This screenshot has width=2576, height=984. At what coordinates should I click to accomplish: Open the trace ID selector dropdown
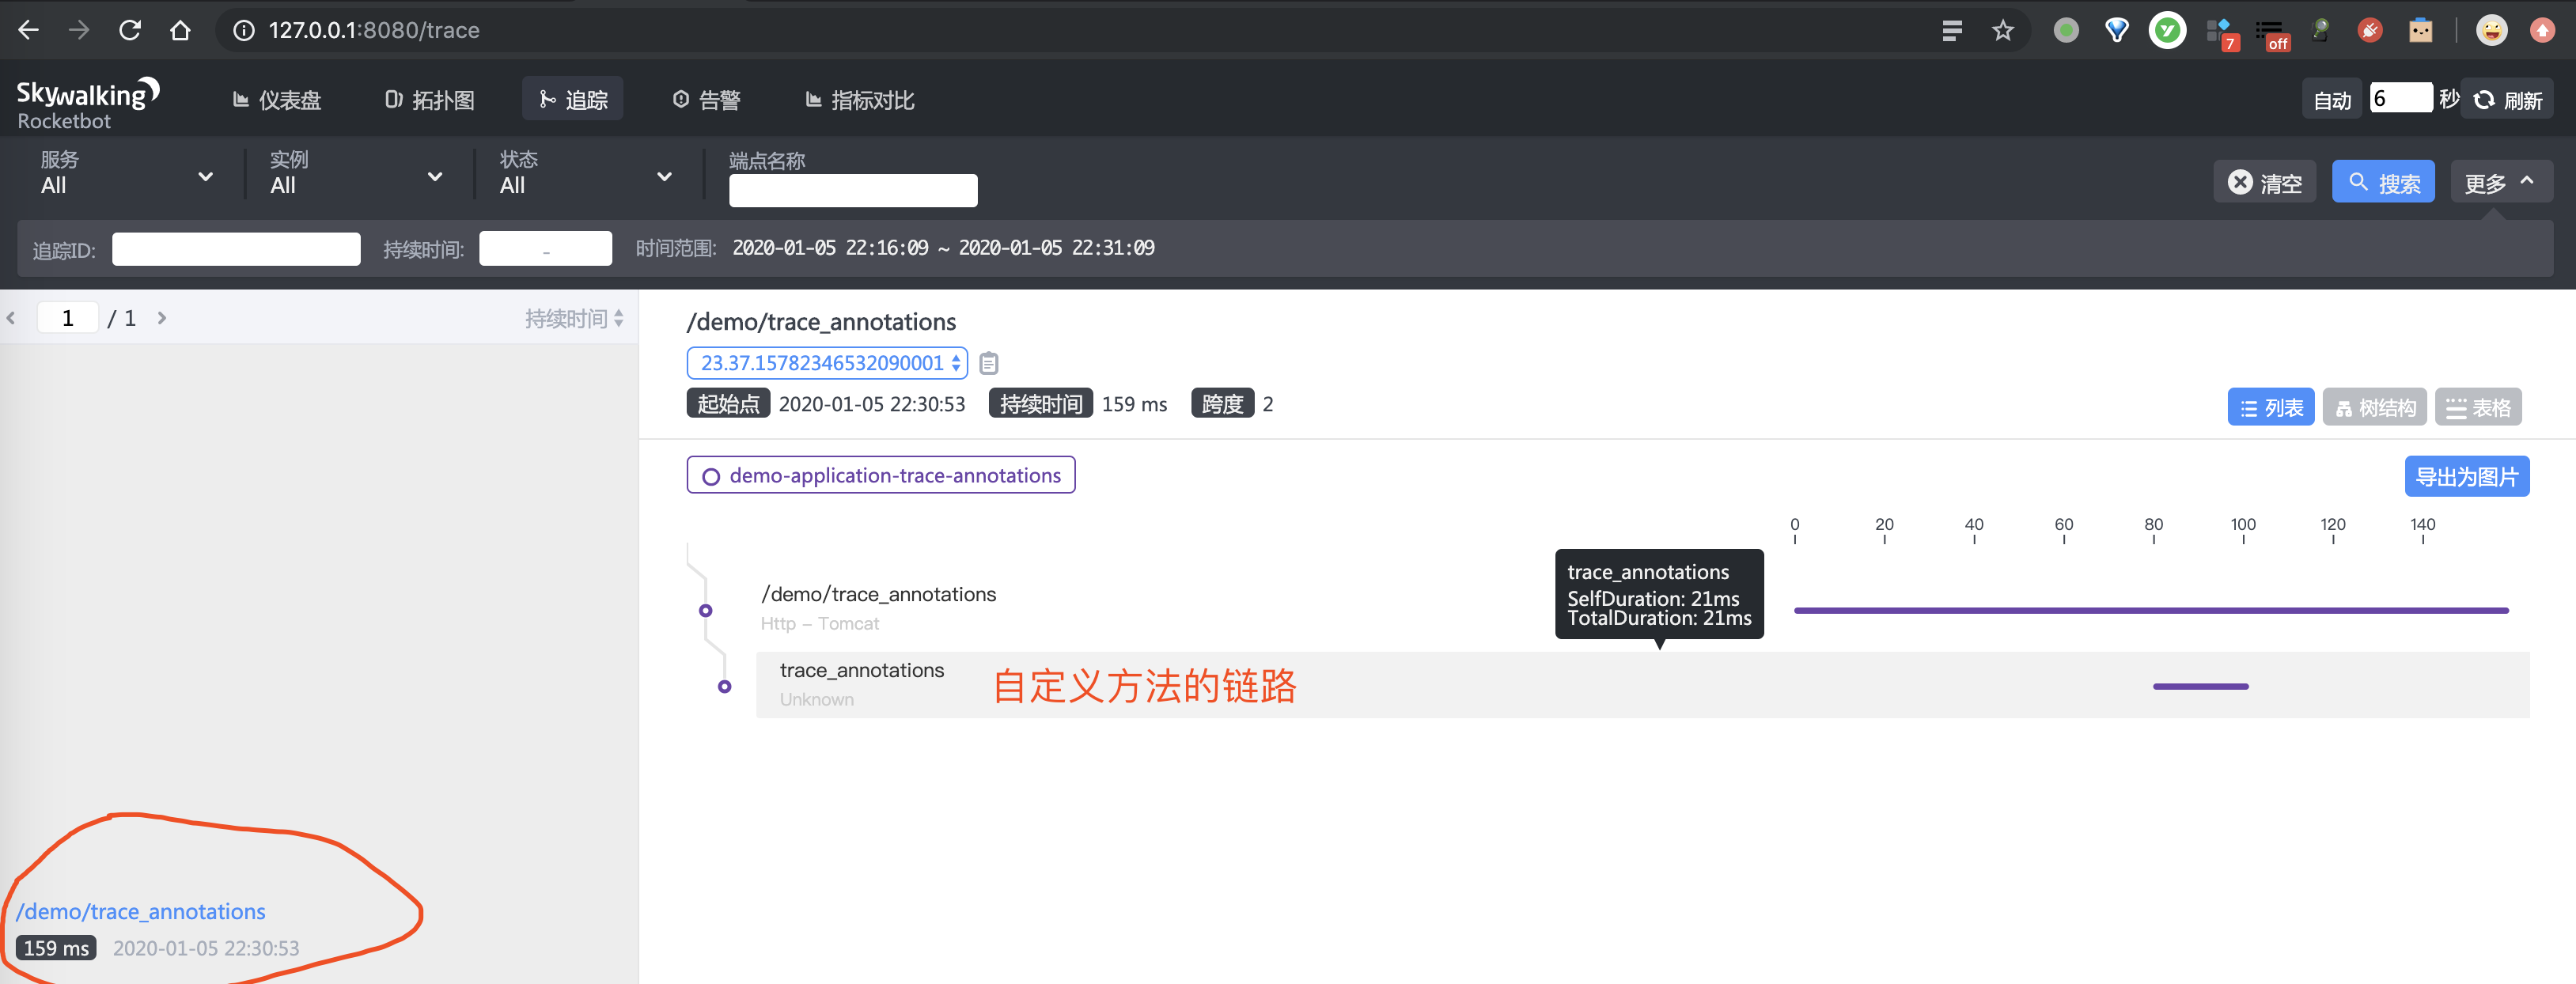pos(827,363)
